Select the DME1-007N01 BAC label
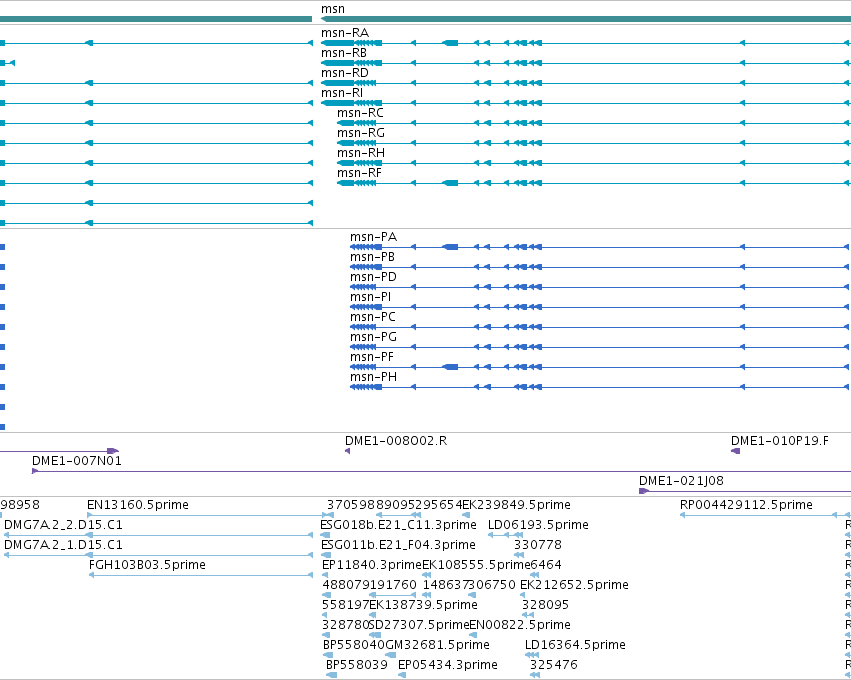851x680 pixels. [77, 461]
